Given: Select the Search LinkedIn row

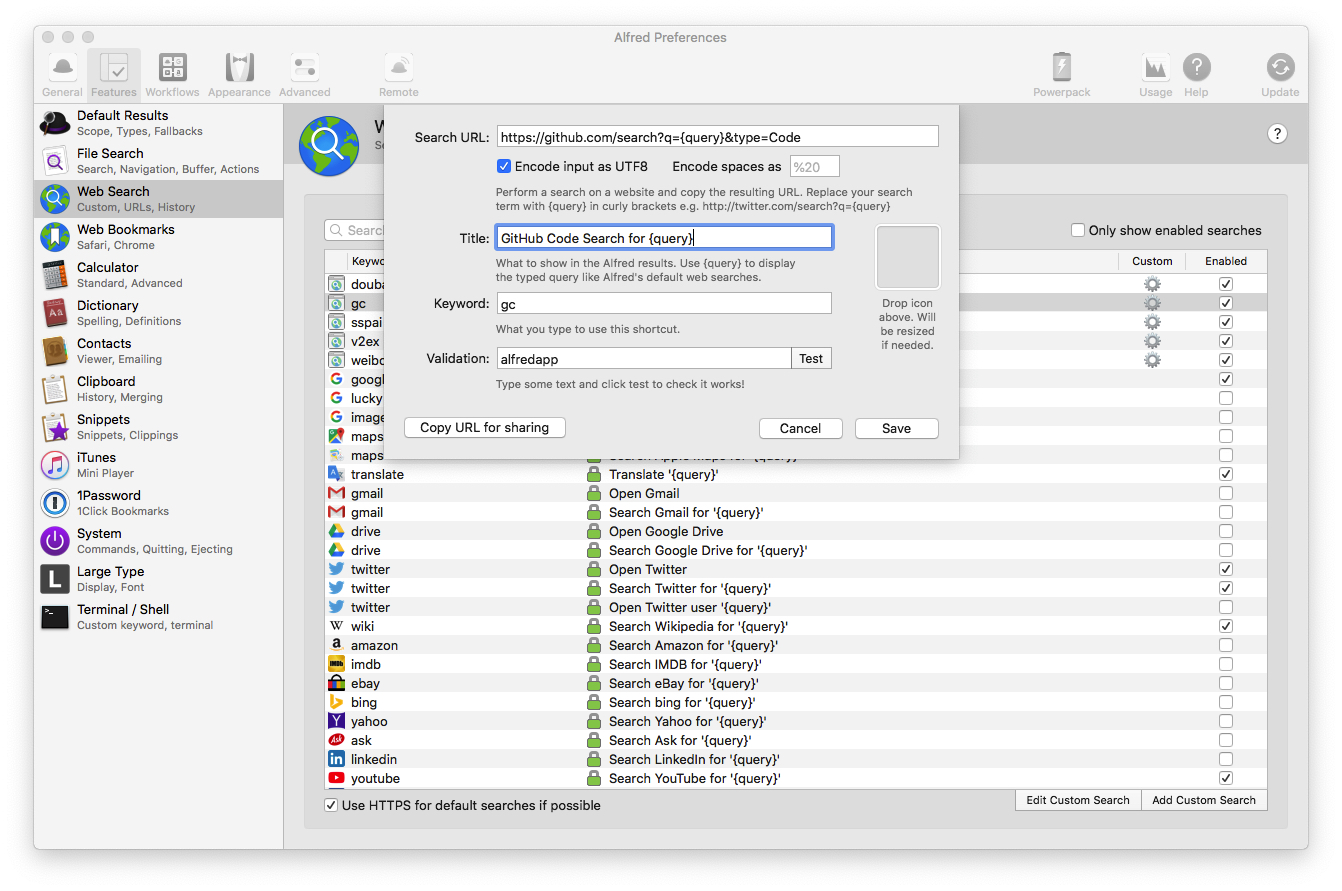Looking at the screenshot, I should [796, 759].
